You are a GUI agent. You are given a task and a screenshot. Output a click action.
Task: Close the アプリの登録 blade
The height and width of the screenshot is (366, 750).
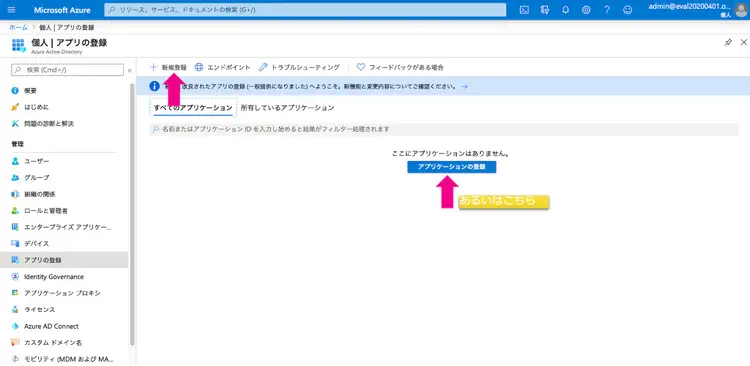(x=744, y=43)
